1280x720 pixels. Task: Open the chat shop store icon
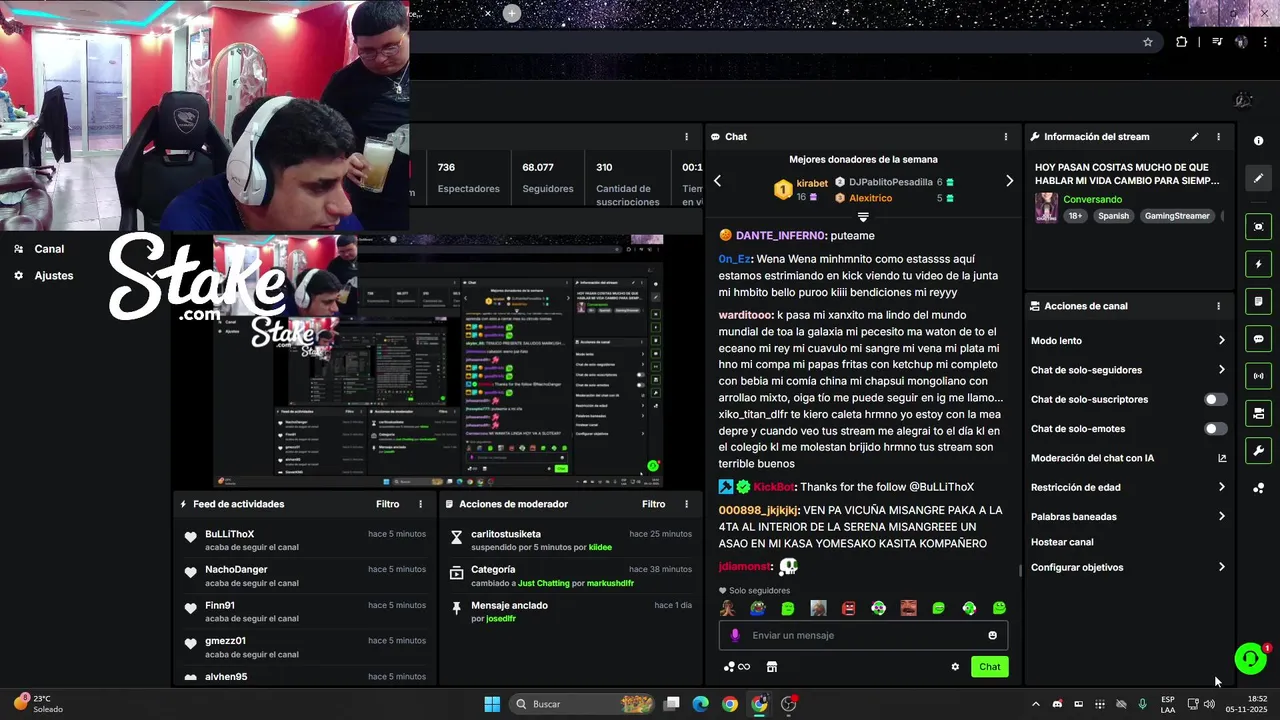(771, 667)
